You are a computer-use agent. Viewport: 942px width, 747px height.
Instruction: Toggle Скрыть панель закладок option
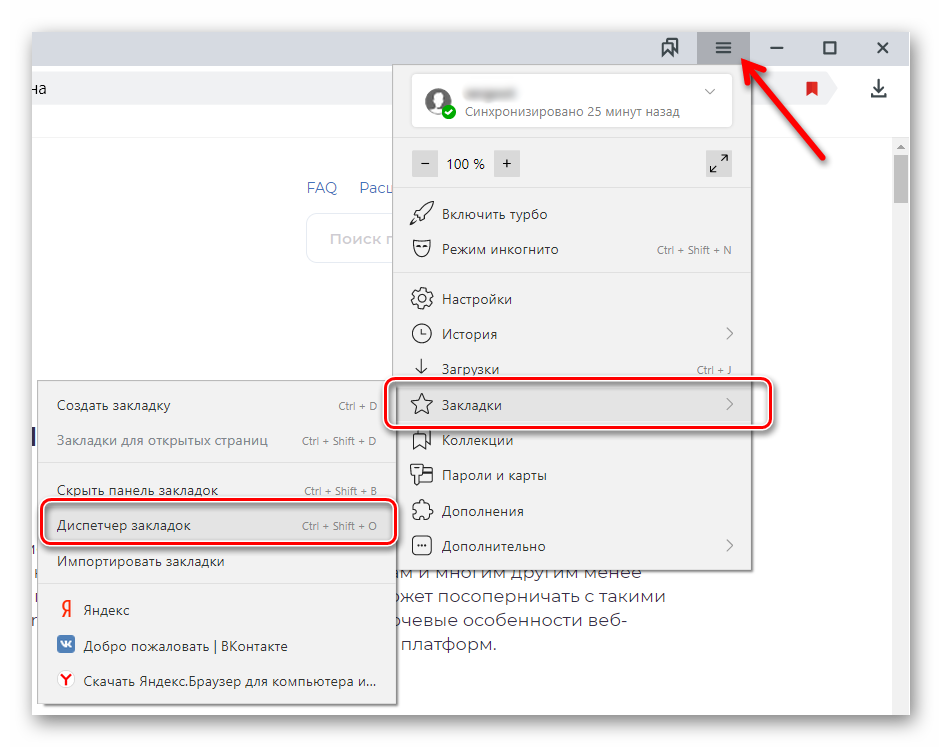tap(137, 491)
